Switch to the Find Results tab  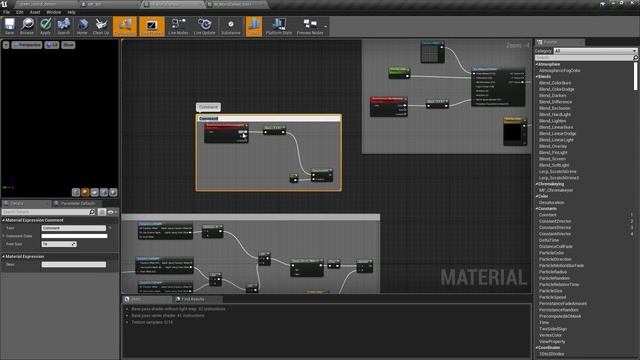192,299
